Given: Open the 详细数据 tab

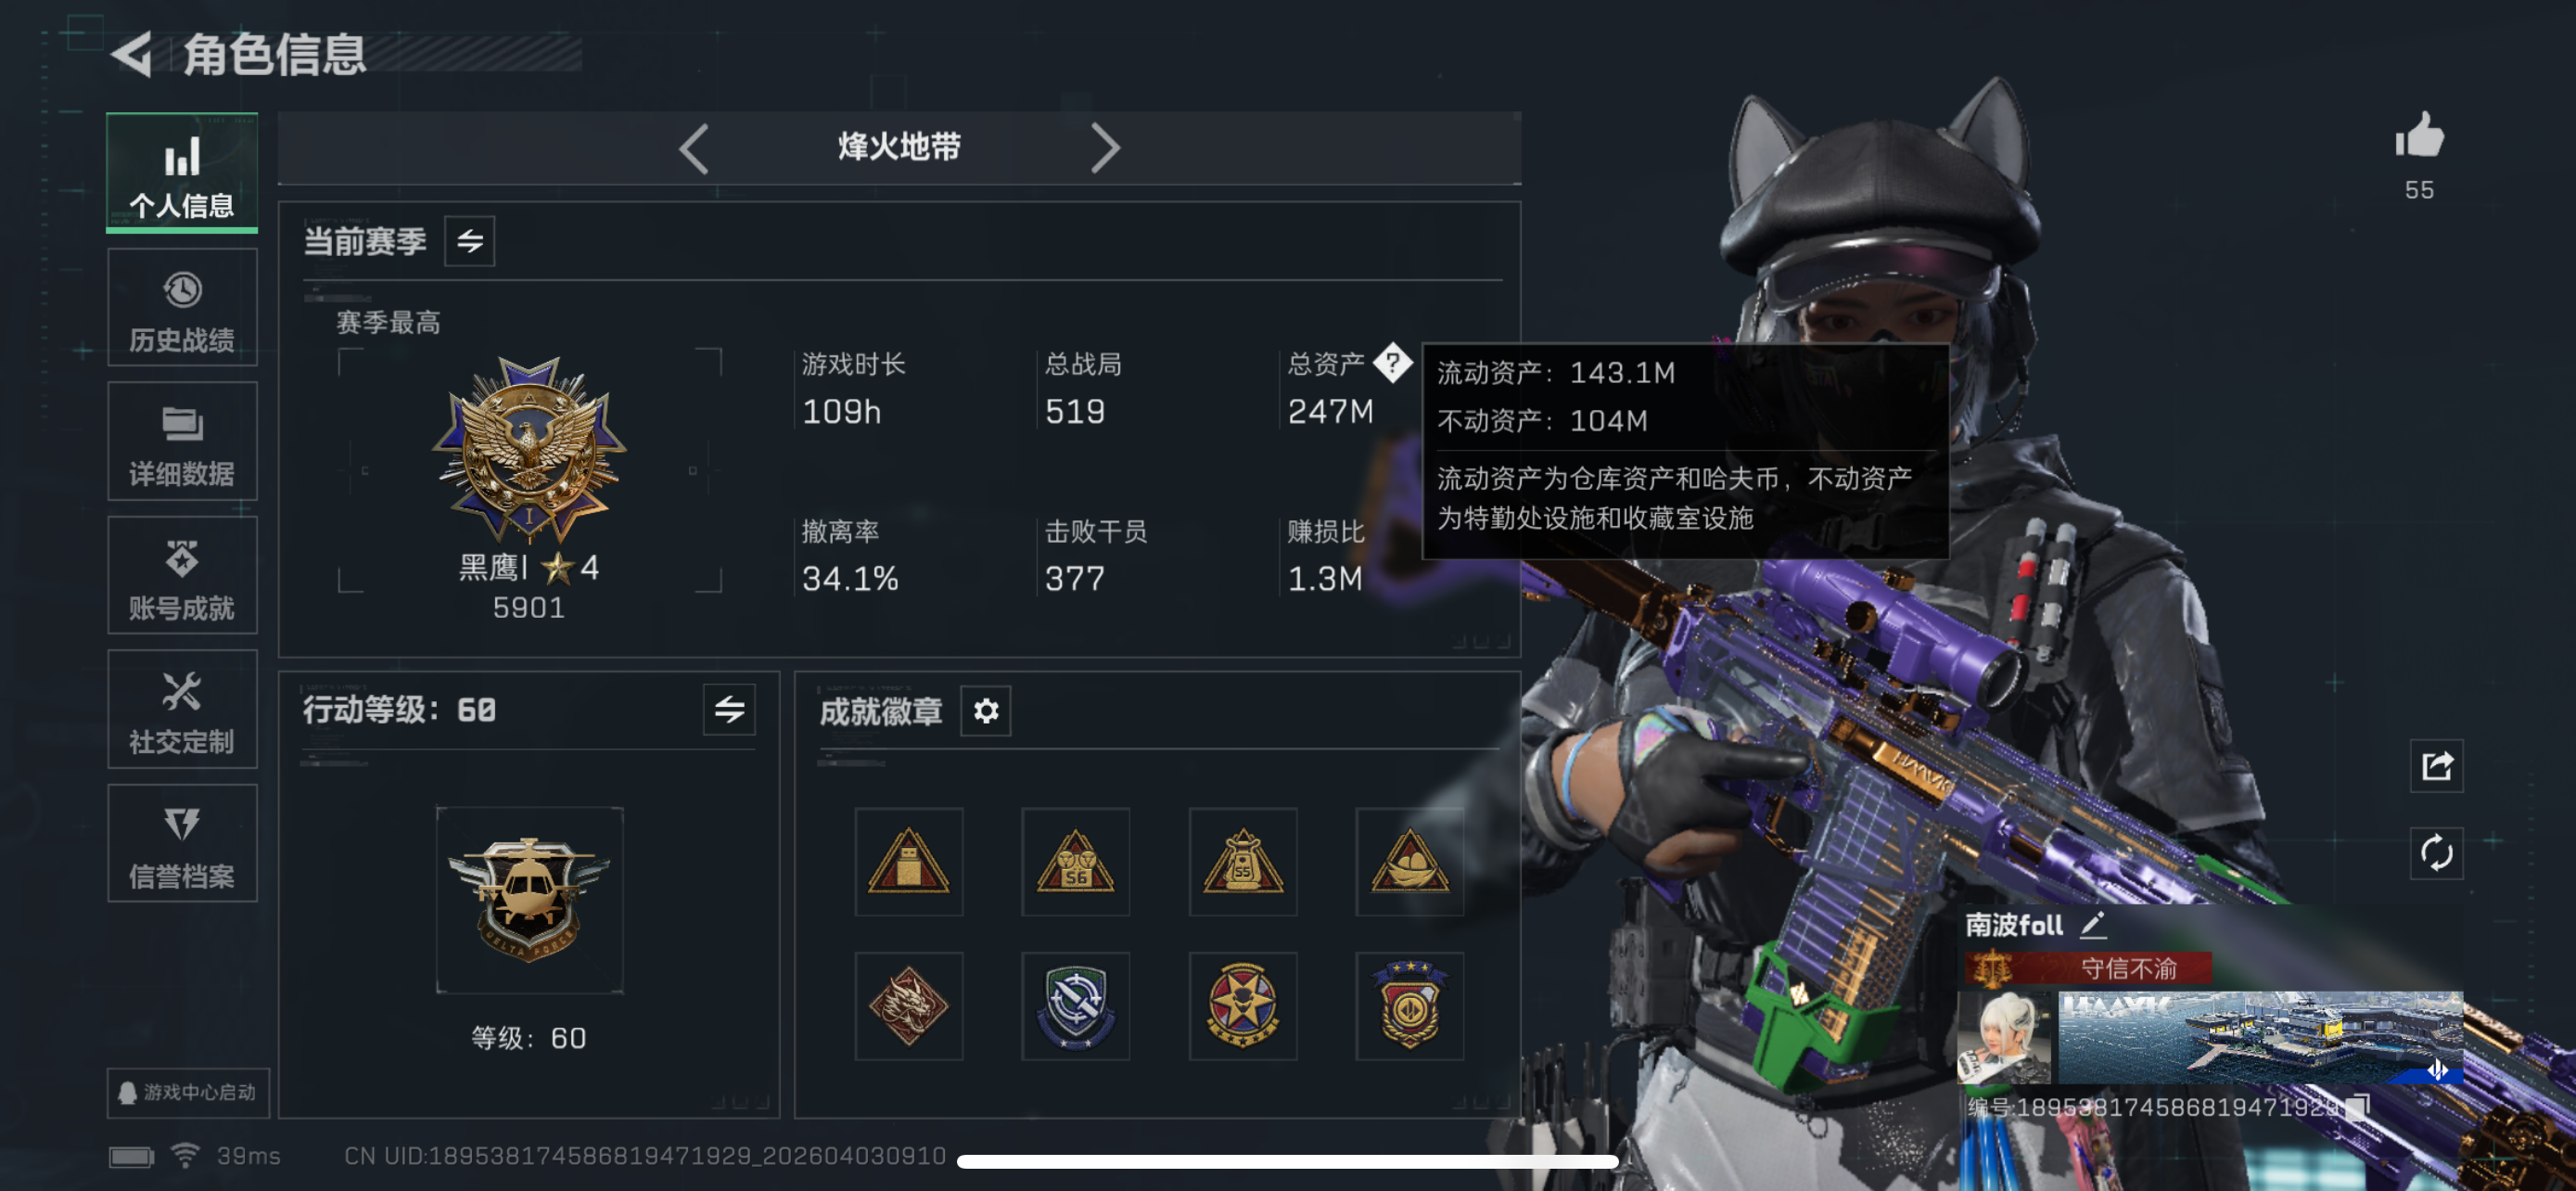Looking at the screenshot, I should (x=182, y=442).
